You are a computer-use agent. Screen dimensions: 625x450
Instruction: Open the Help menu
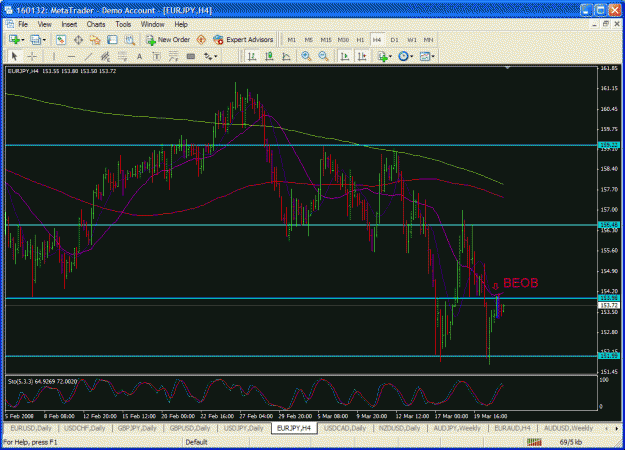pyautogui.click(x=181, y=25)
